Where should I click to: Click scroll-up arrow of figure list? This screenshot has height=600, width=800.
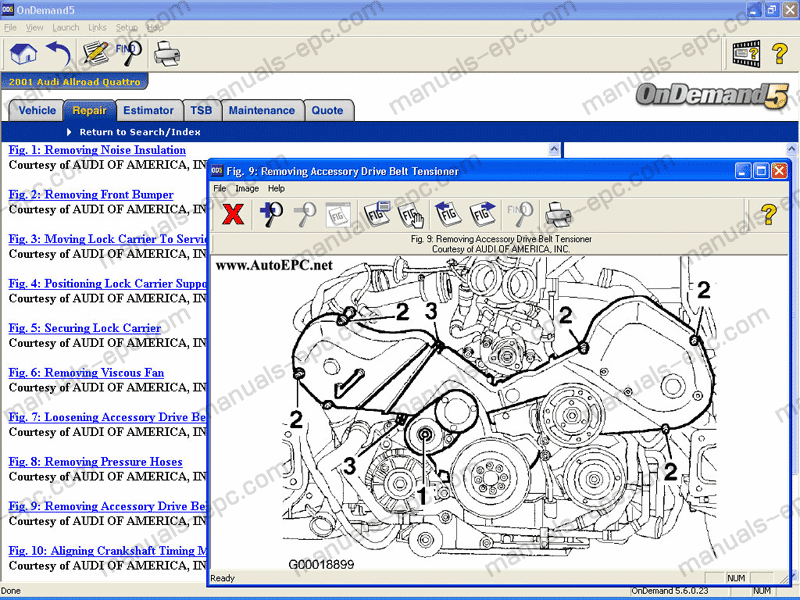554,149
